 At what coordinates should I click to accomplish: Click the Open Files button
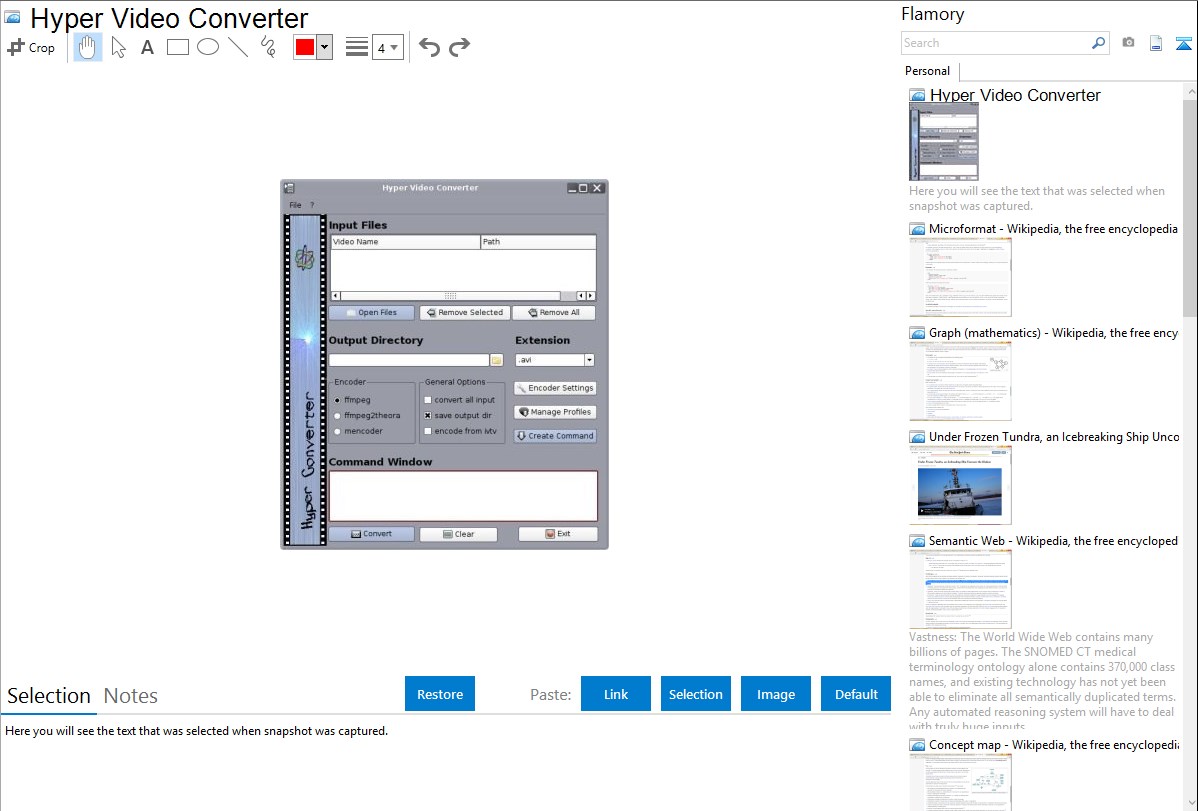pyautogui.click(x=372, y=313)
